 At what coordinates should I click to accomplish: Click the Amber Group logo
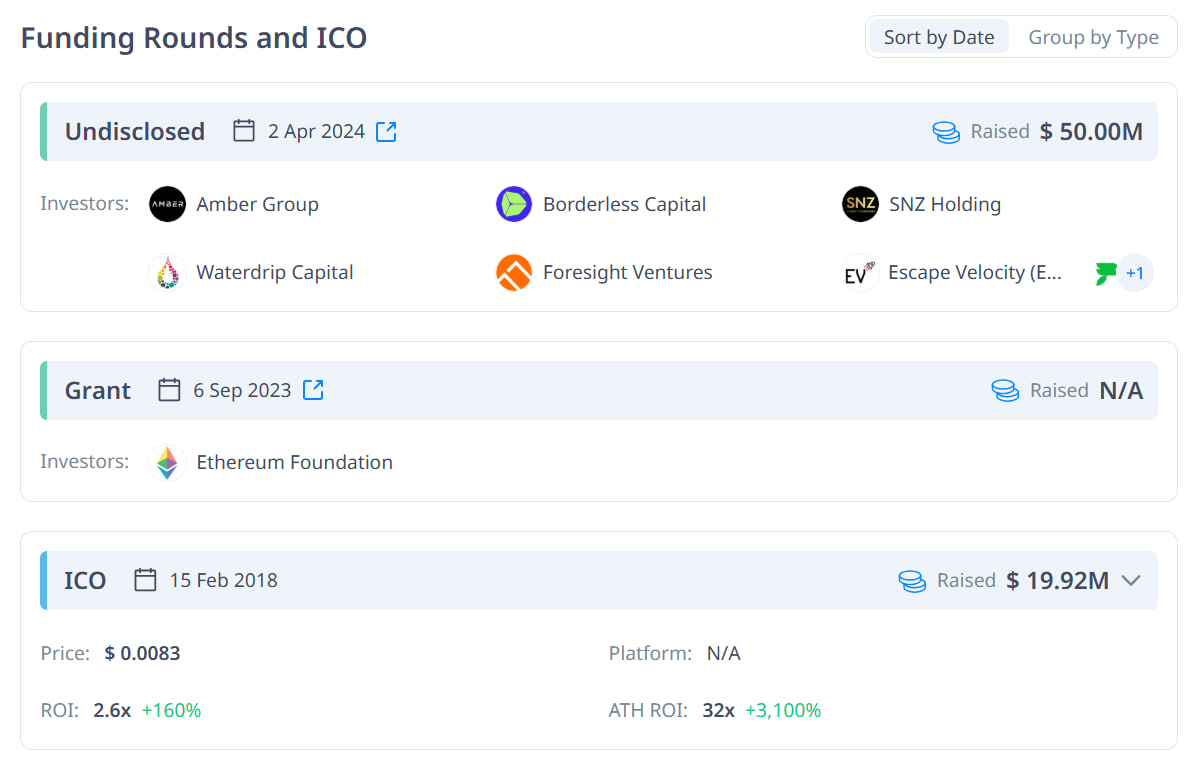(x=167, y=204)
